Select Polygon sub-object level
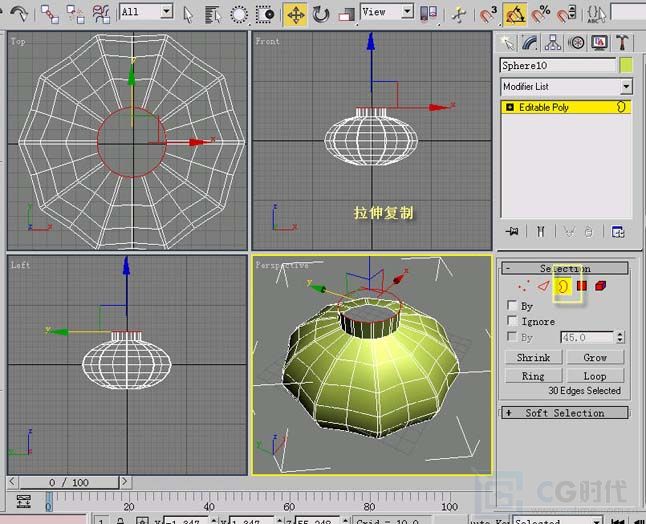Image resolution: width=646 pixels, height=524 pixels. tap(582, 285)
